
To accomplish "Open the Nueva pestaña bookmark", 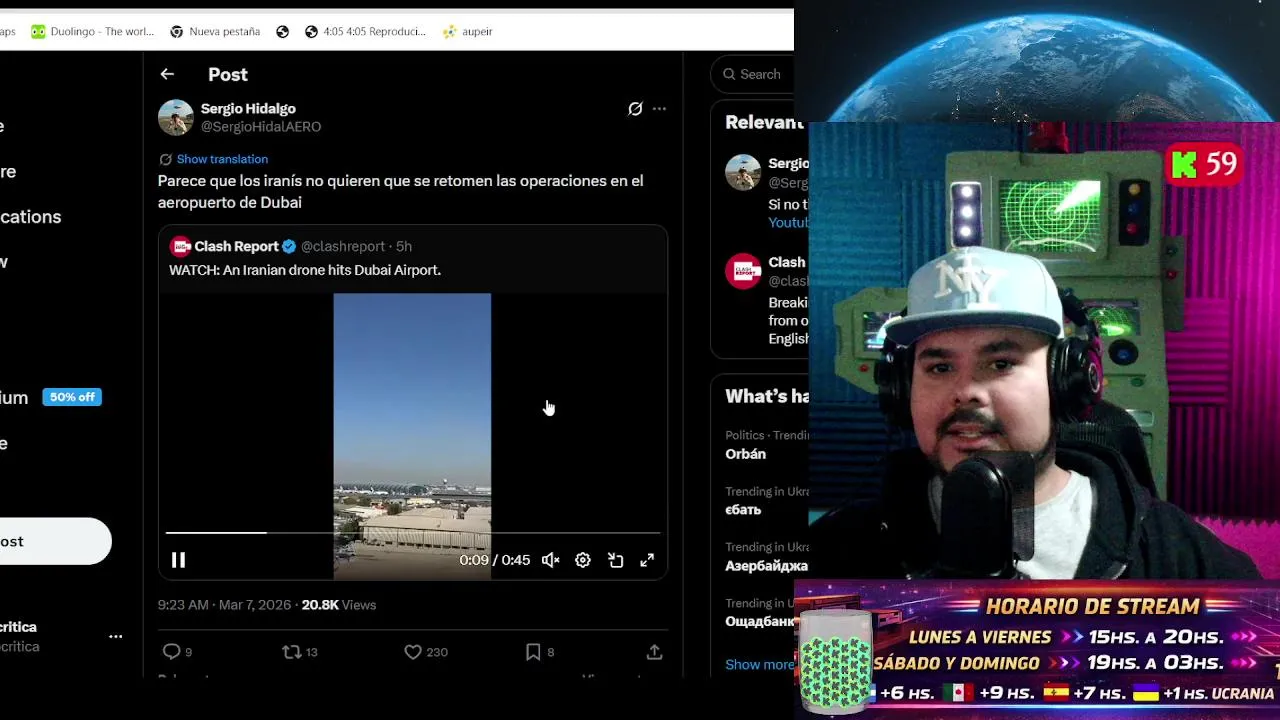I will (x=215, y=31).
